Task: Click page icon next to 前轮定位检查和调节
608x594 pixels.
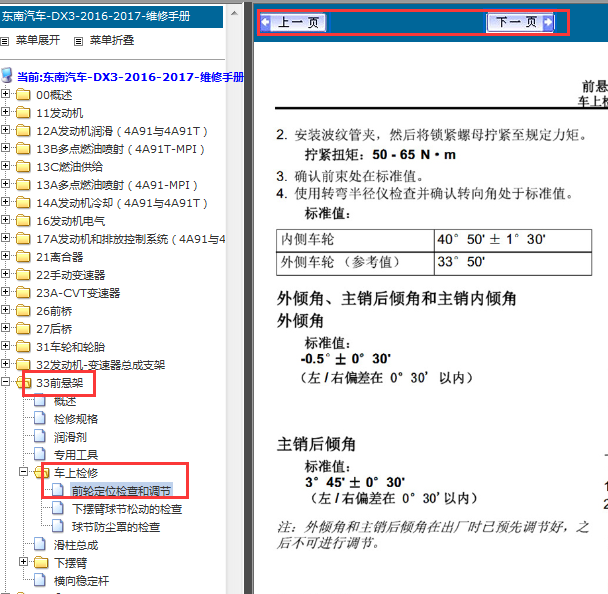Action: pos(58,490)
